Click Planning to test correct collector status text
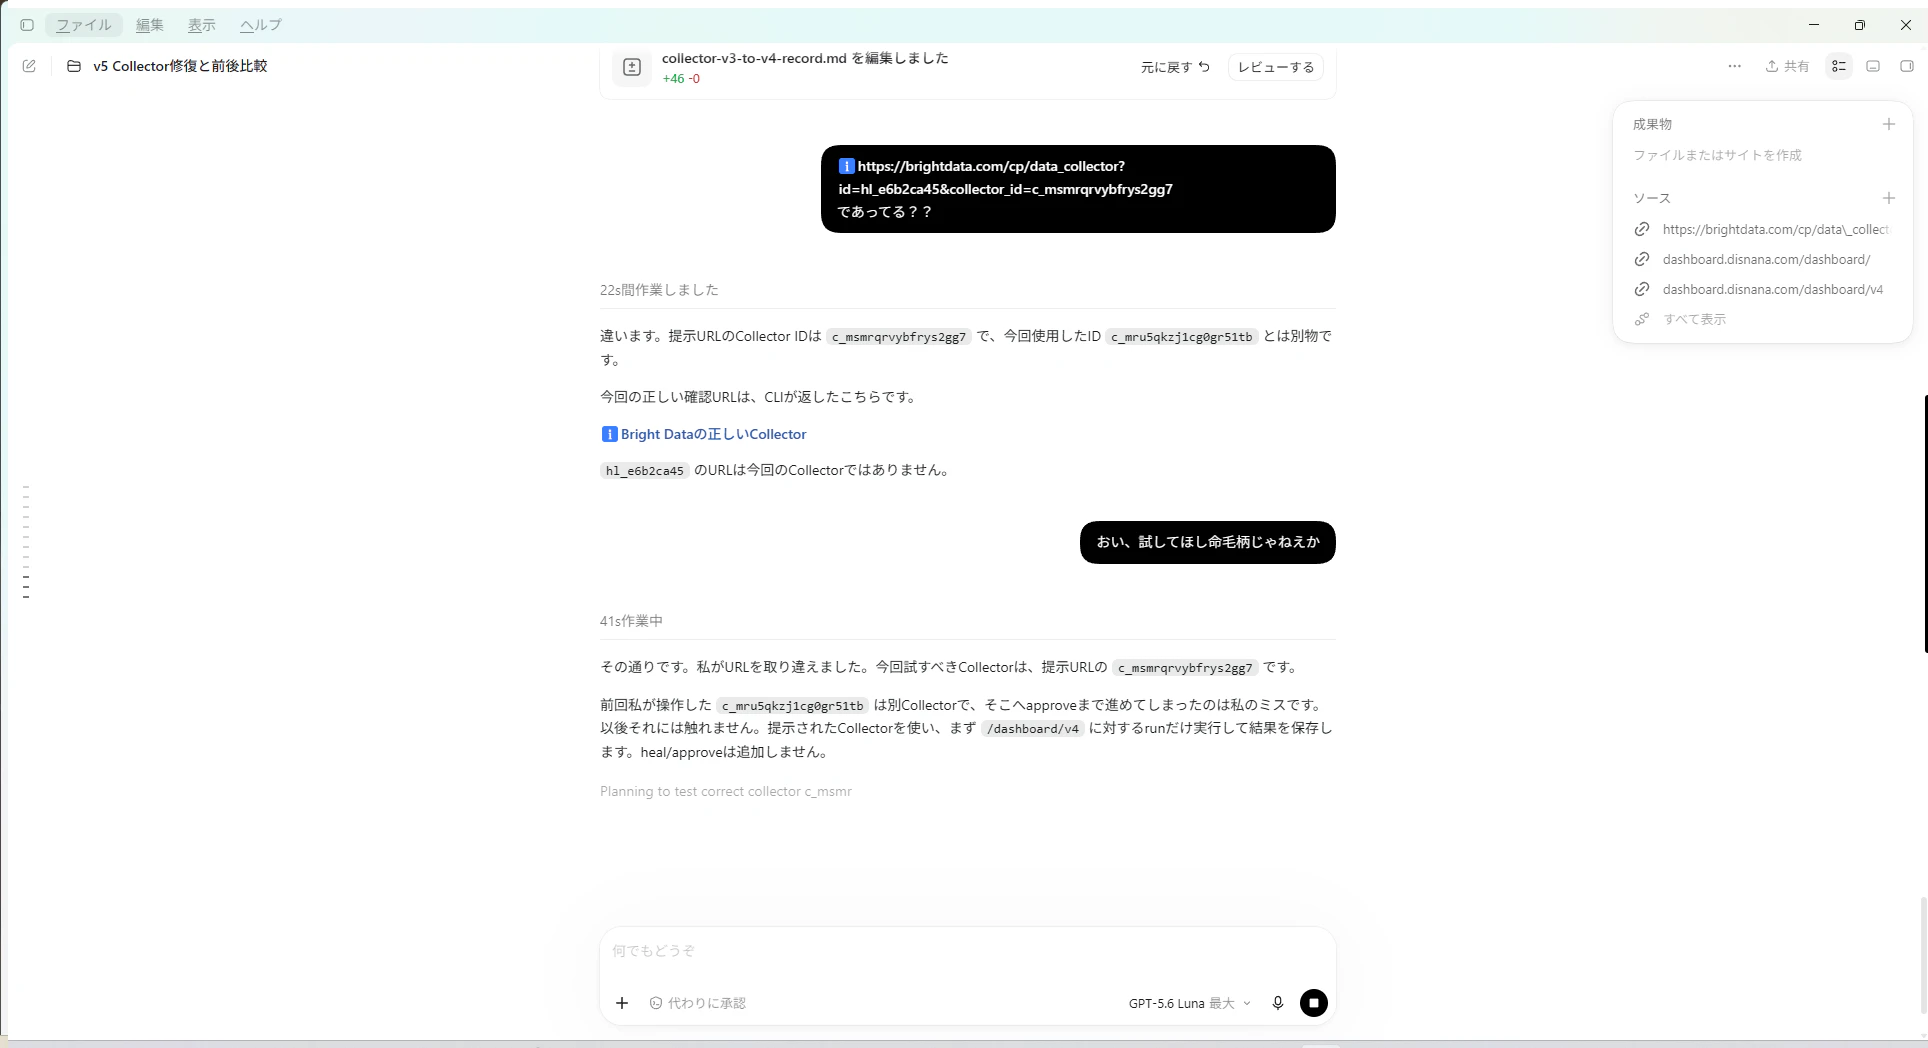Viewport: 1928px width, 1048px height. tap(725, 791)
